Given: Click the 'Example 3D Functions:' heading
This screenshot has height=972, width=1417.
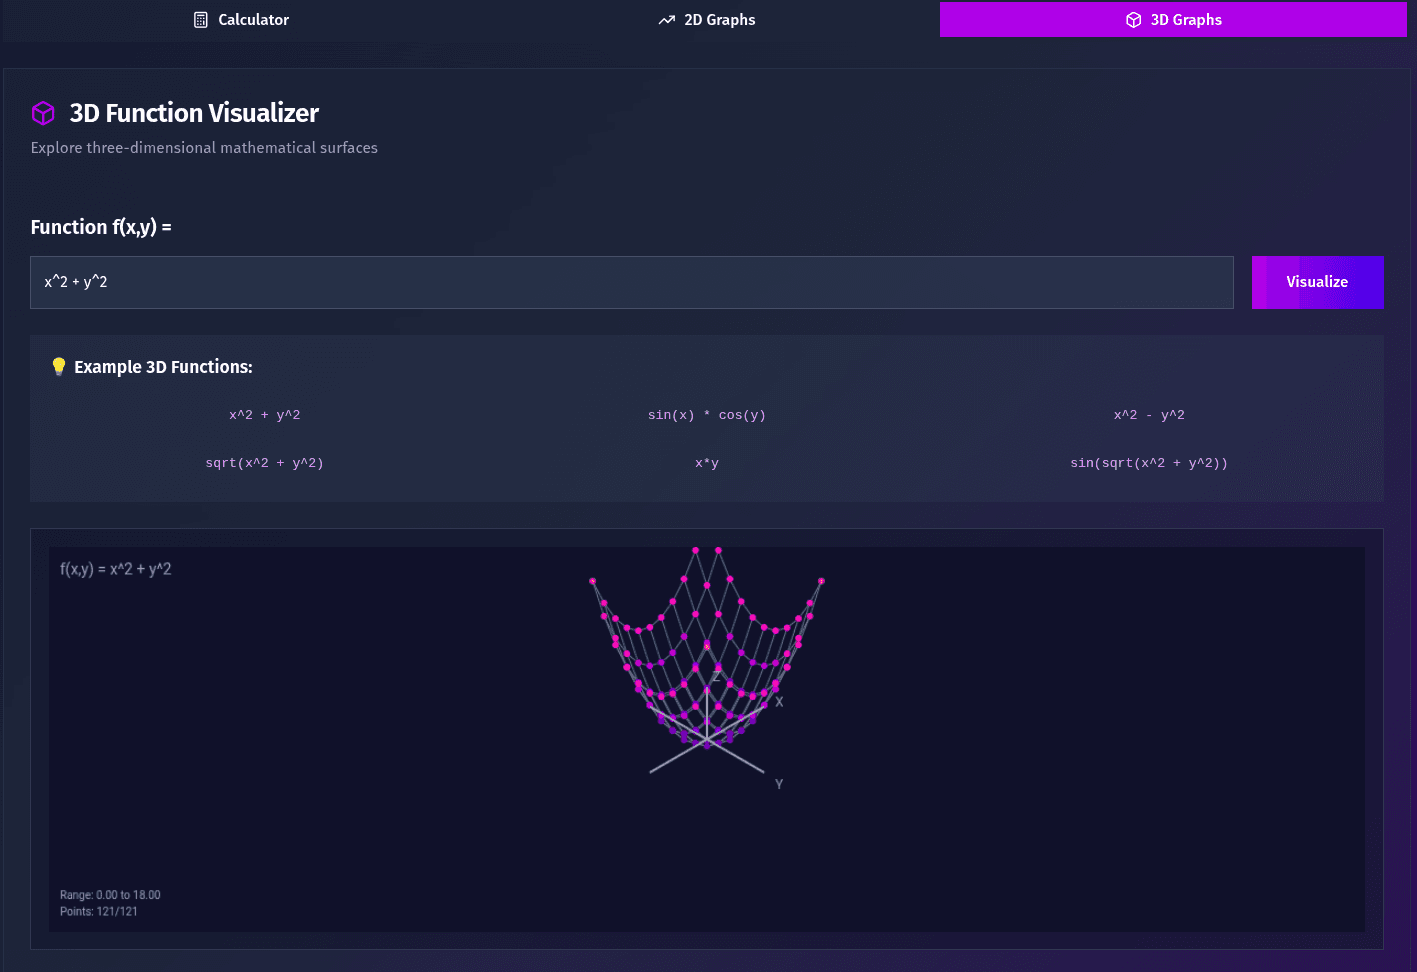Looking at the screenshot, I should (x=163, y=367).
